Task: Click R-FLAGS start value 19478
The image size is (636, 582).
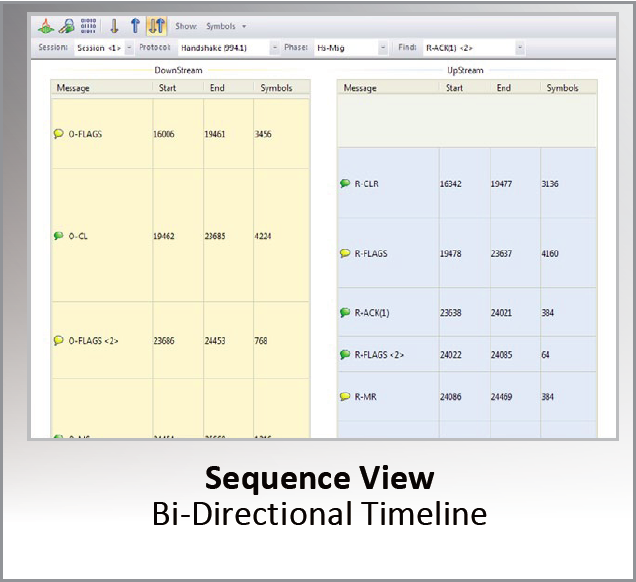Action: 451,253
